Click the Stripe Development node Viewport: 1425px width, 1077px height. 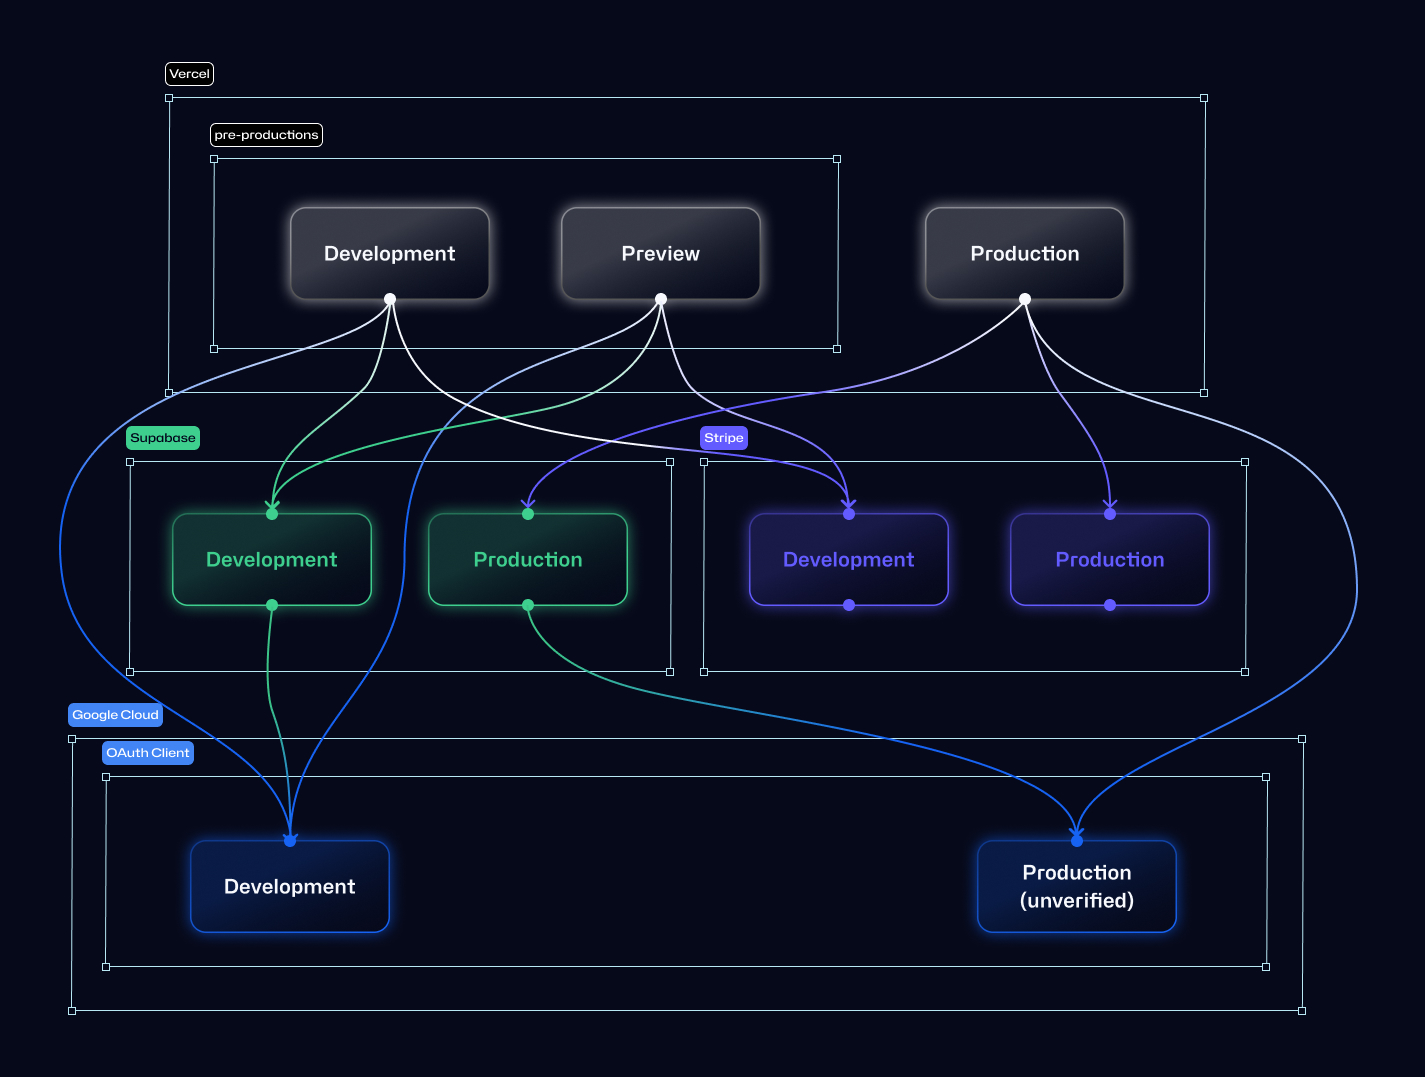(x=848, y=559)
